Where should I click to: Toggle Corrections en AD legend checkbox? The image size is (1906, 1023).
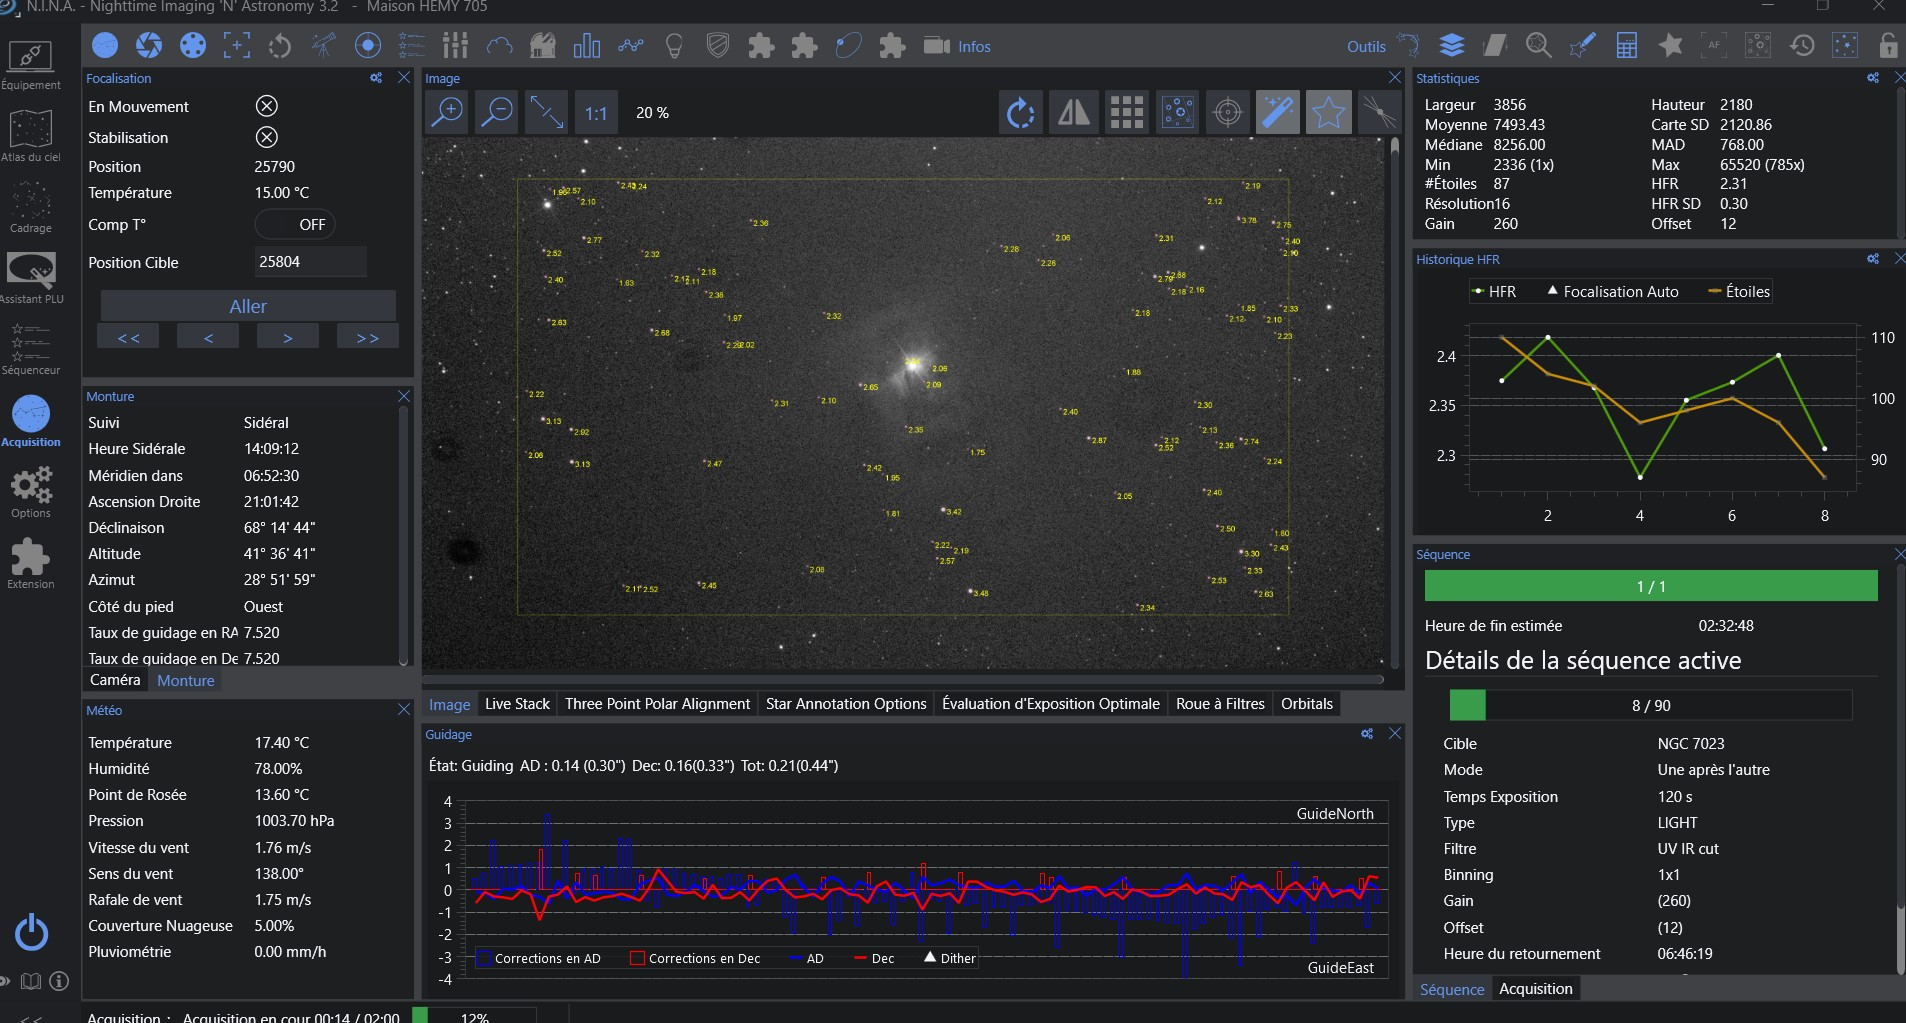pos(484,958)
